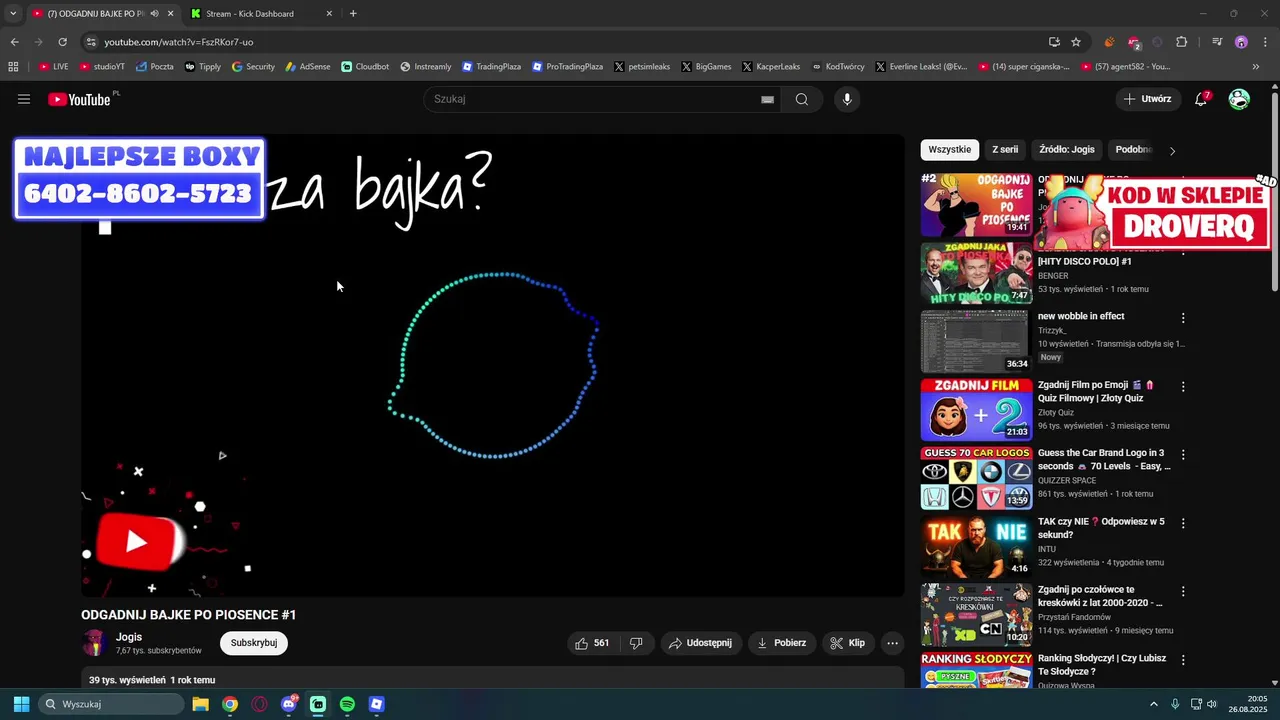1280x720 pixels.
Task: Open Jogis channel avatar
Action: [94, 643]
